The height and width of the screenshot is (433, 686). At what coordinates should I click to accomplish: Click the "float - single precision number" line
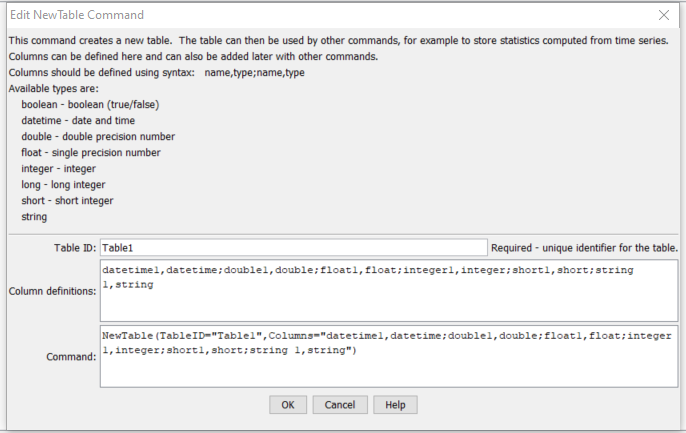click(x=91, y=153)
